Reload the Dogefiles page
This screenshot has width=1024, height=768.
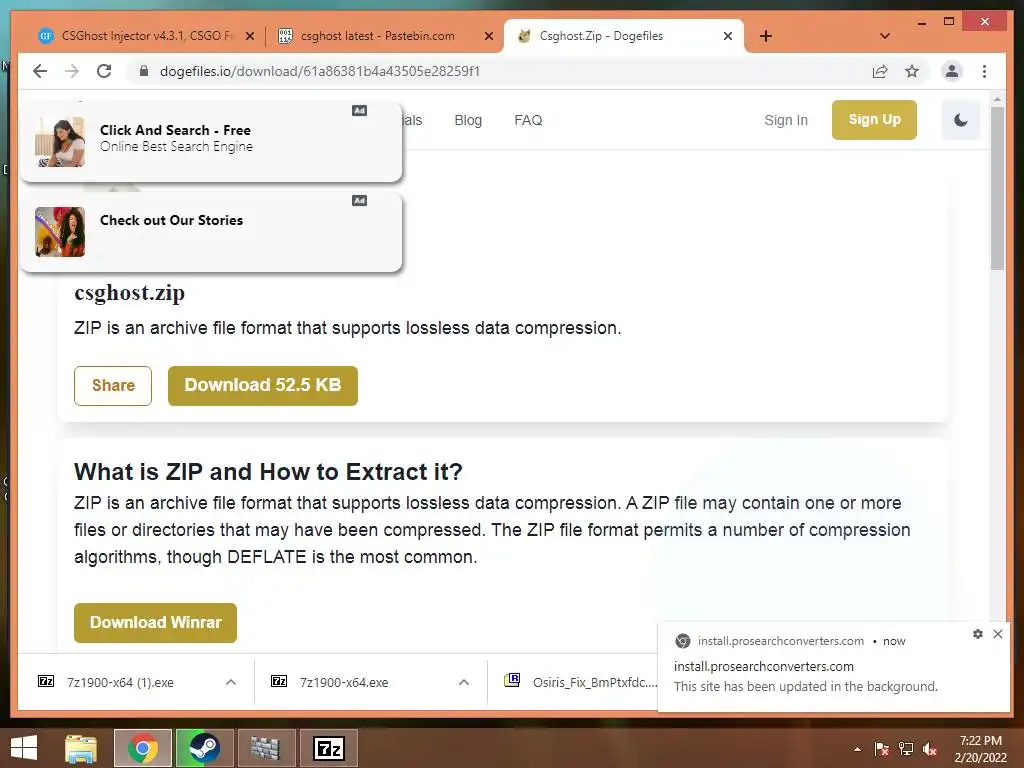click(104, 71)
